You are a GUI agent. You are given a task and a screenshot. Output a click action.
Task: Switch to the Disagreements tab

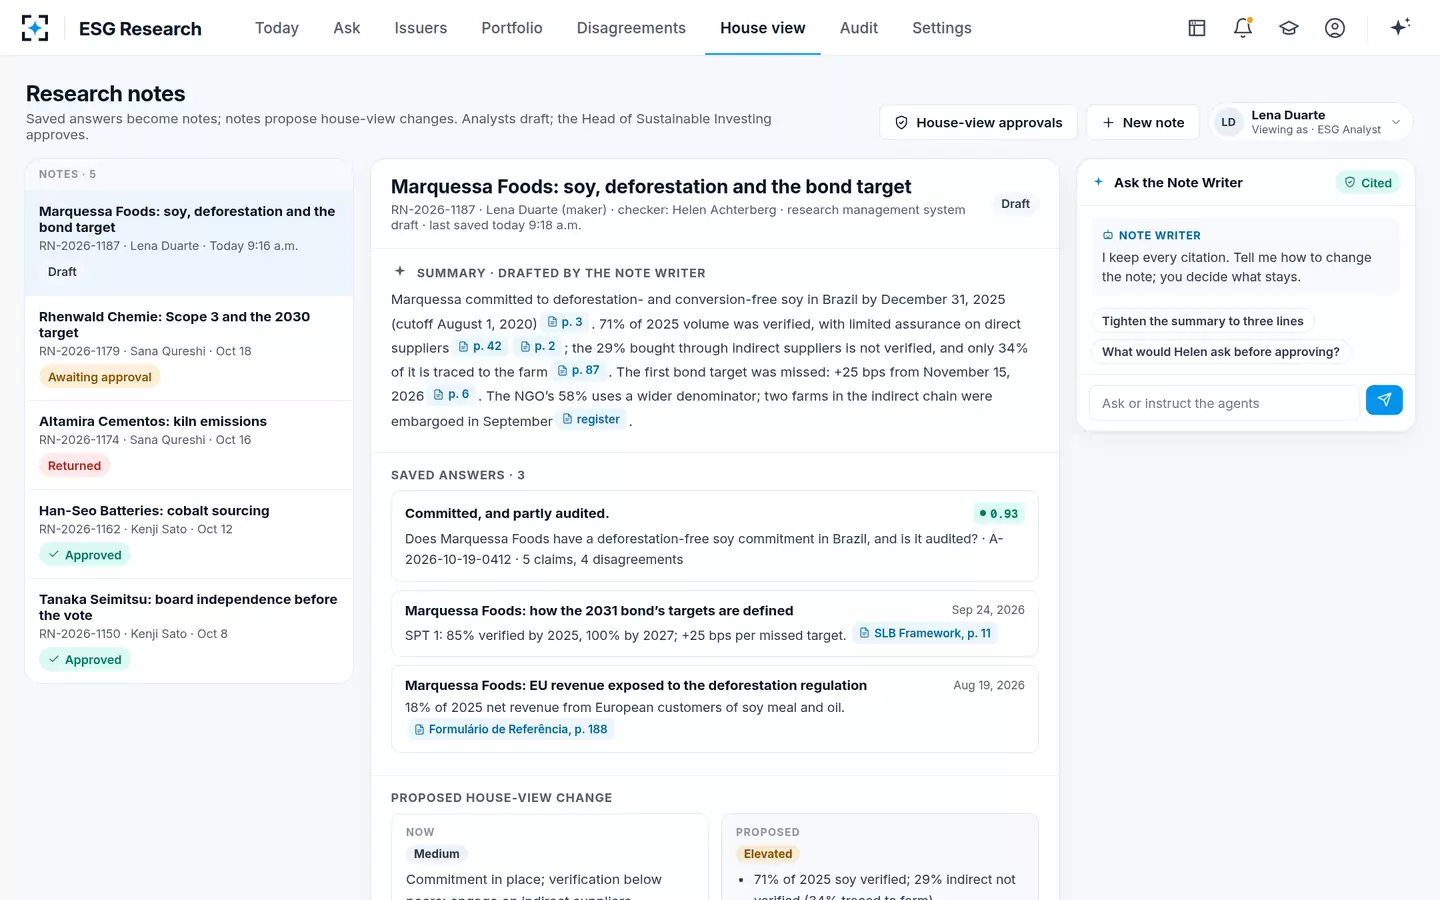point(631,28)
